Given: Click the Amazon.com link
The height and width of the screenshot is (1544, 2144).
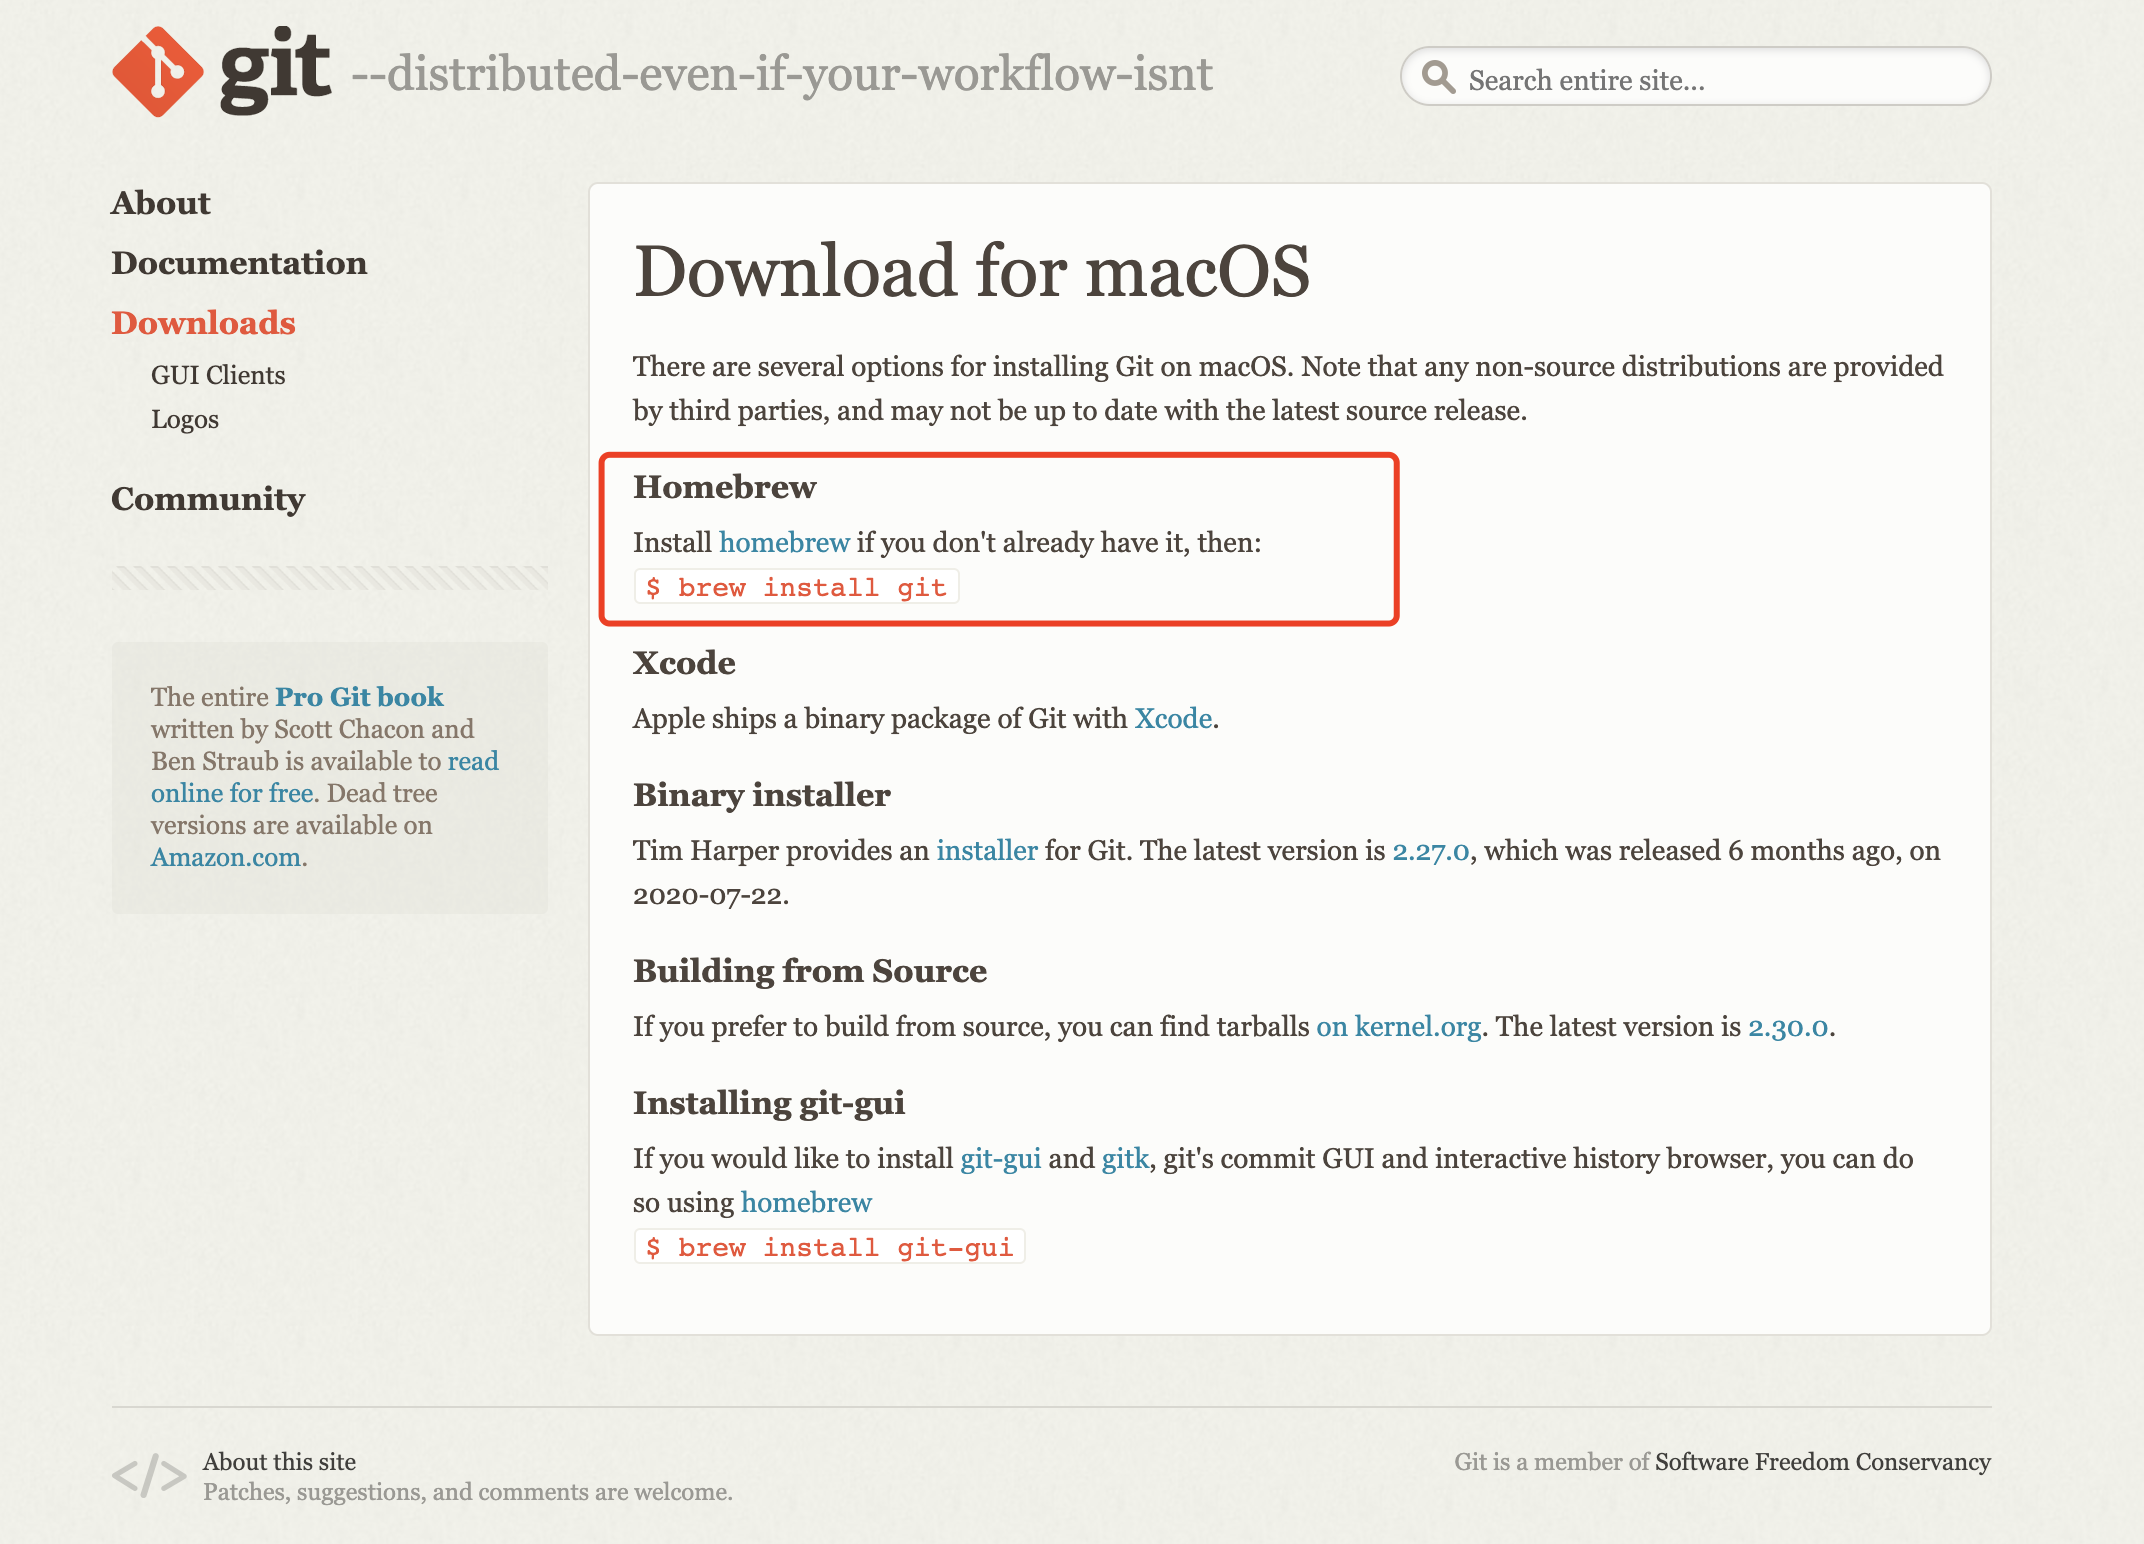Looking at the screenshot, I should click(x=226, y=857).
